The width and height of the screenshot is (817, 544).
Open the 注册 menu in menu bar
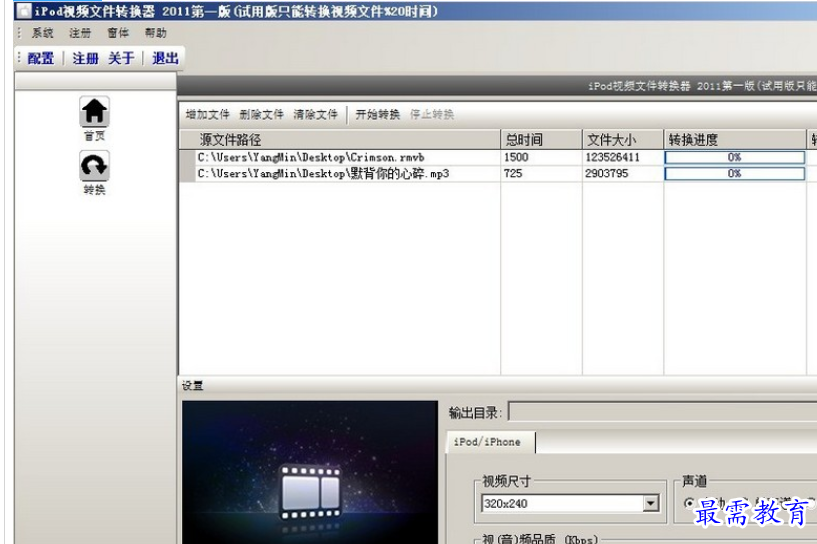pos(80,33)
